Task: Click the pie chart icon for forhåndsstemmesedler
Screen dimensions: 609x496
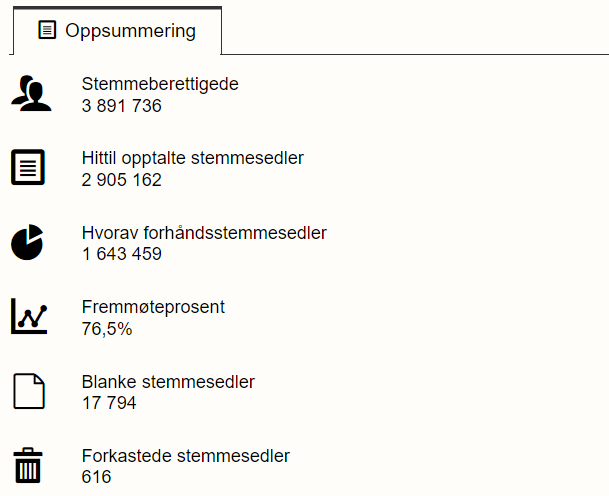Action: point(28,242)
